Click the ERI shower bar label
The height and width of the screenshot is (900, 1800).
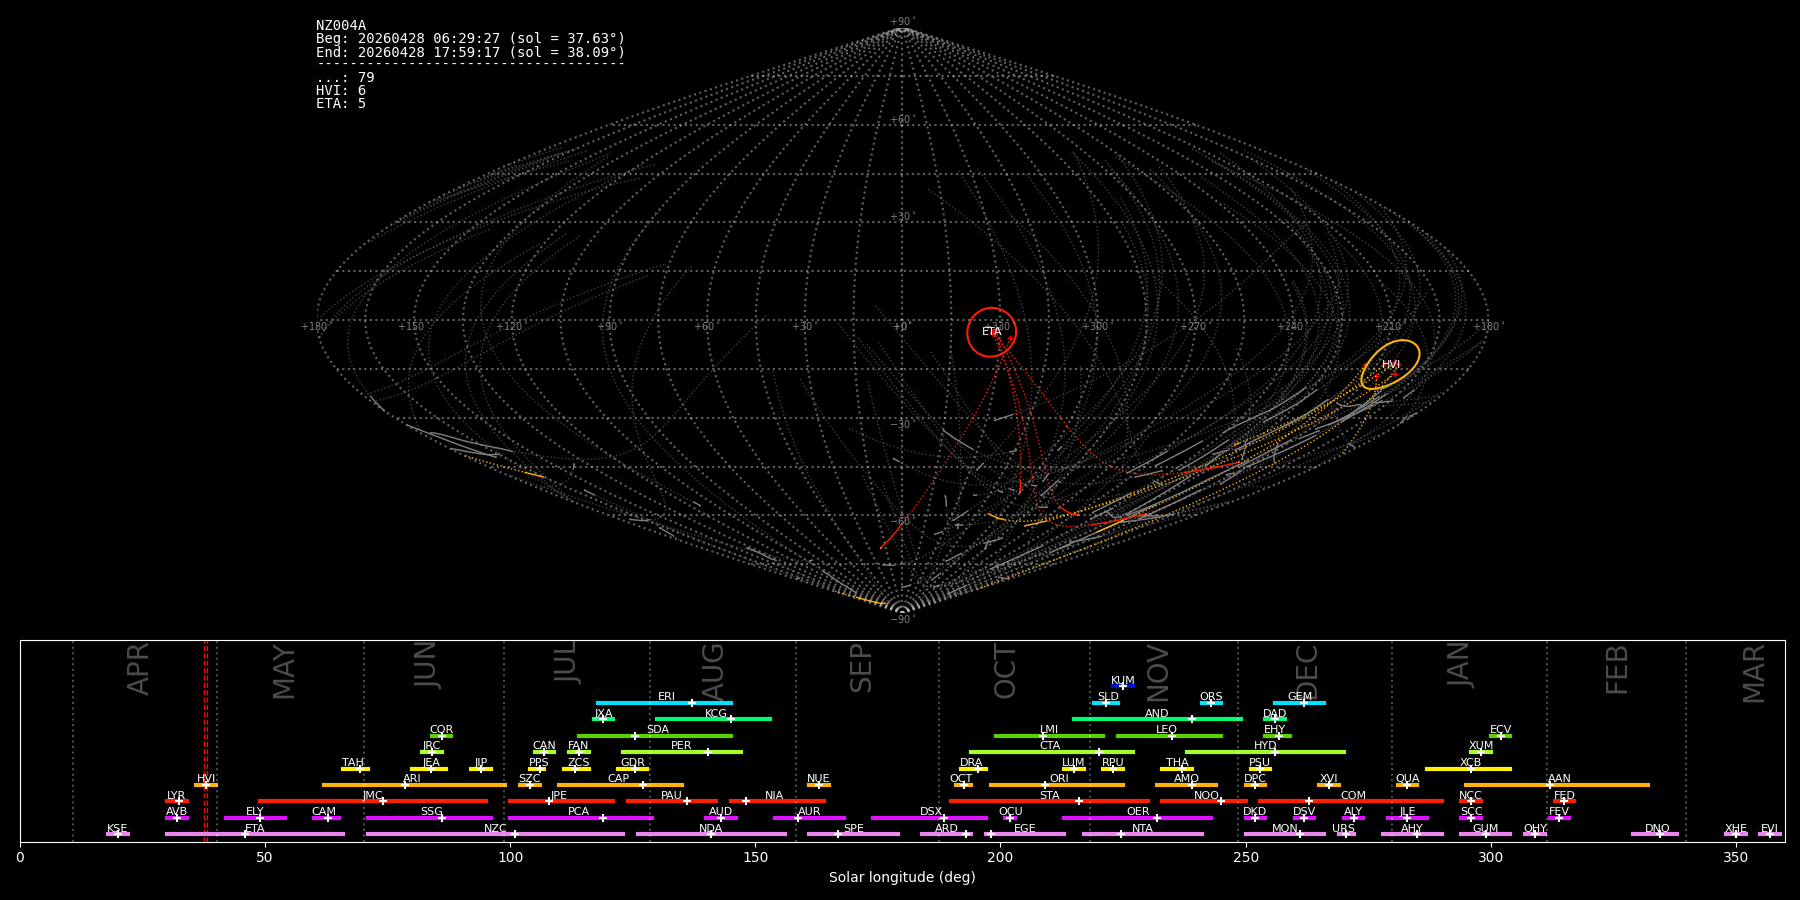click(666, 697)
